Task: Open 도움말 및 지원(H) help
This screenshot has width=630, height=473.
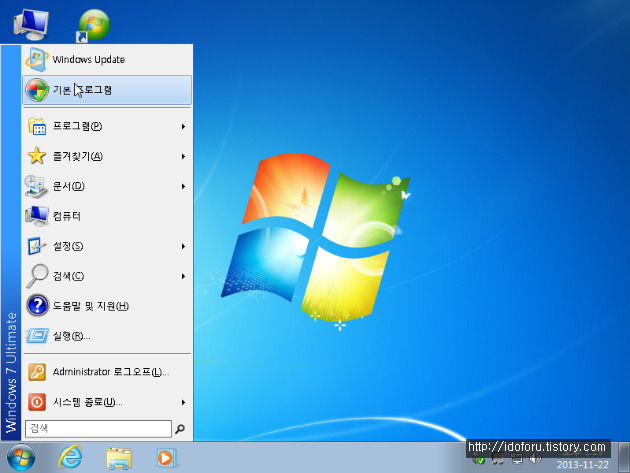Action: click(107, 306)
